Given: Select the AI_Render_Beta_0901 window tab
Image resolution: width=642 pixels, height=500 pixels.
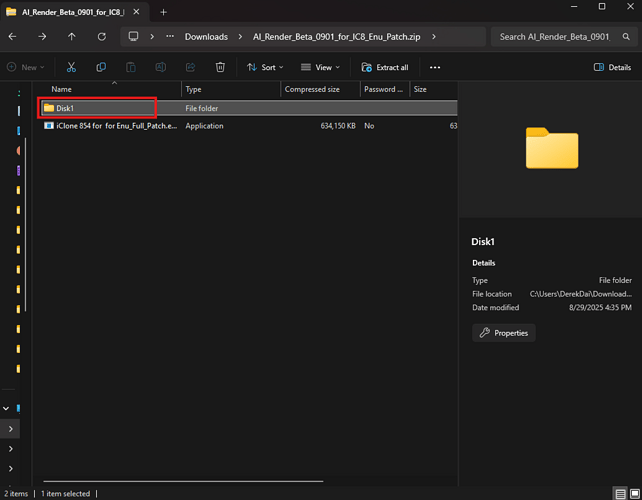Looking at the screenshot, I should pyautogui.click(x=73, y=12).
